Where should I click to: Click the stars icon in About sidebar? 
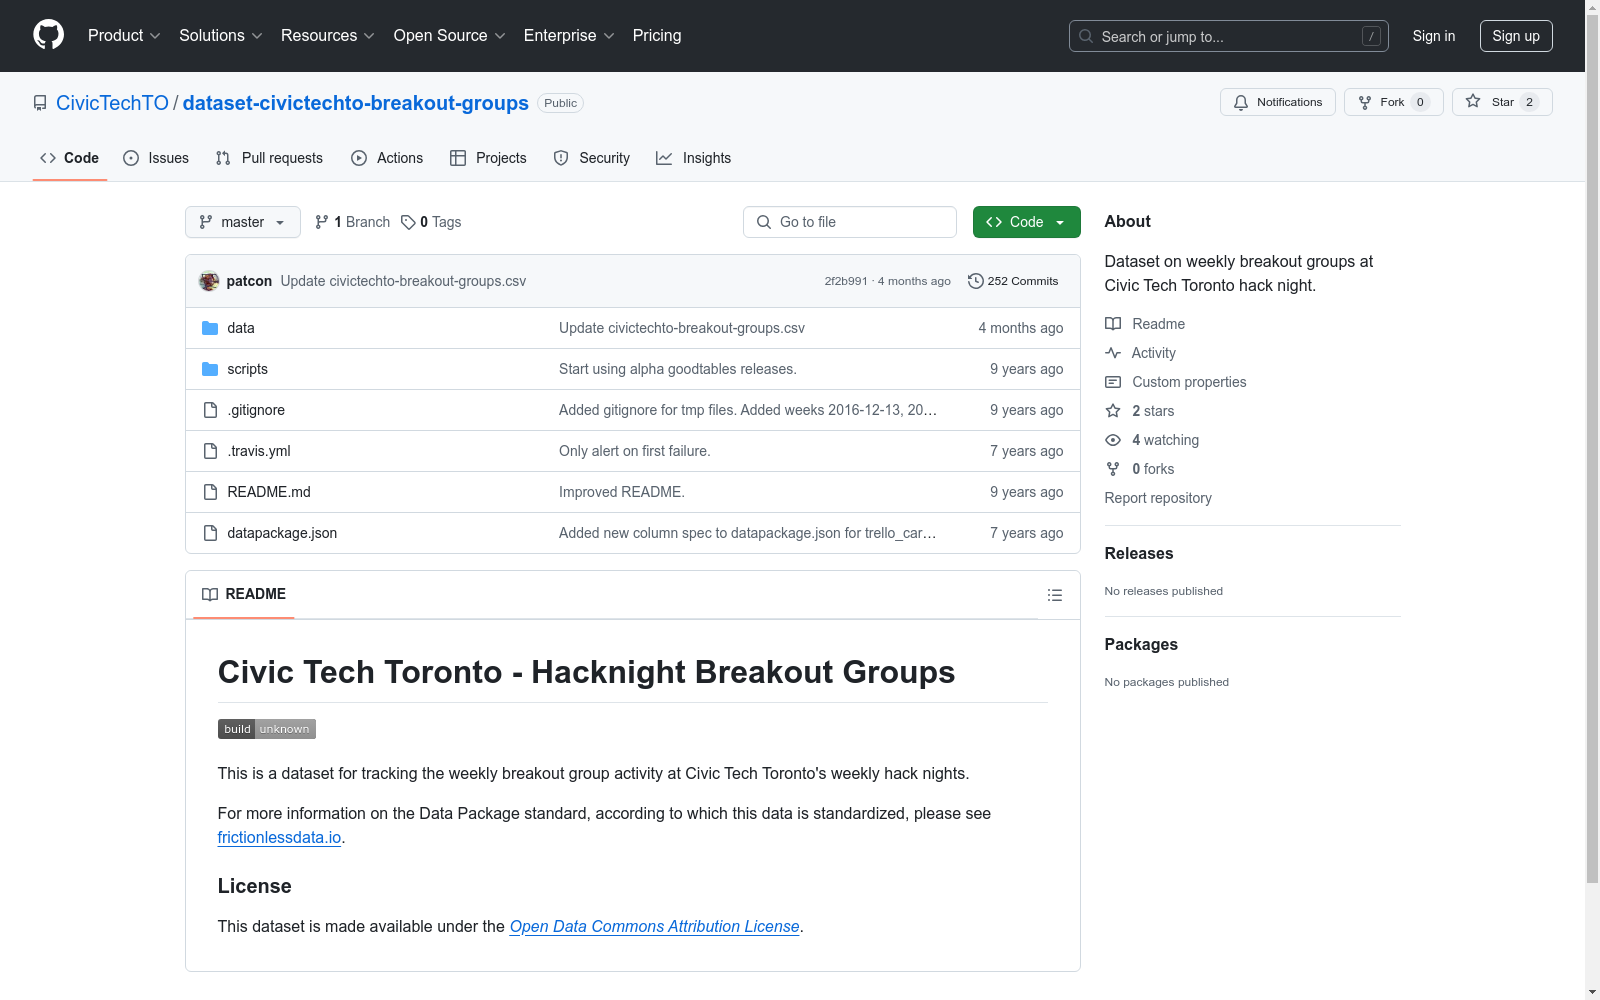click(x=1113, y=411)
